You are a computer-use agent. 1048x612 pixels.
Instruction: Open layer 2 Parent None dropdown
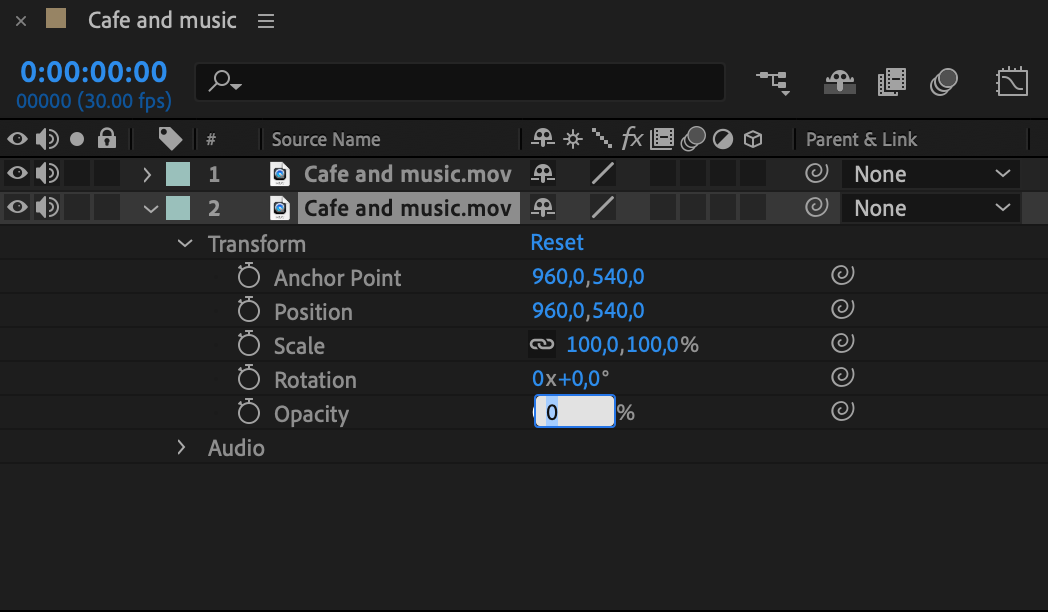[x=930, y=208]
